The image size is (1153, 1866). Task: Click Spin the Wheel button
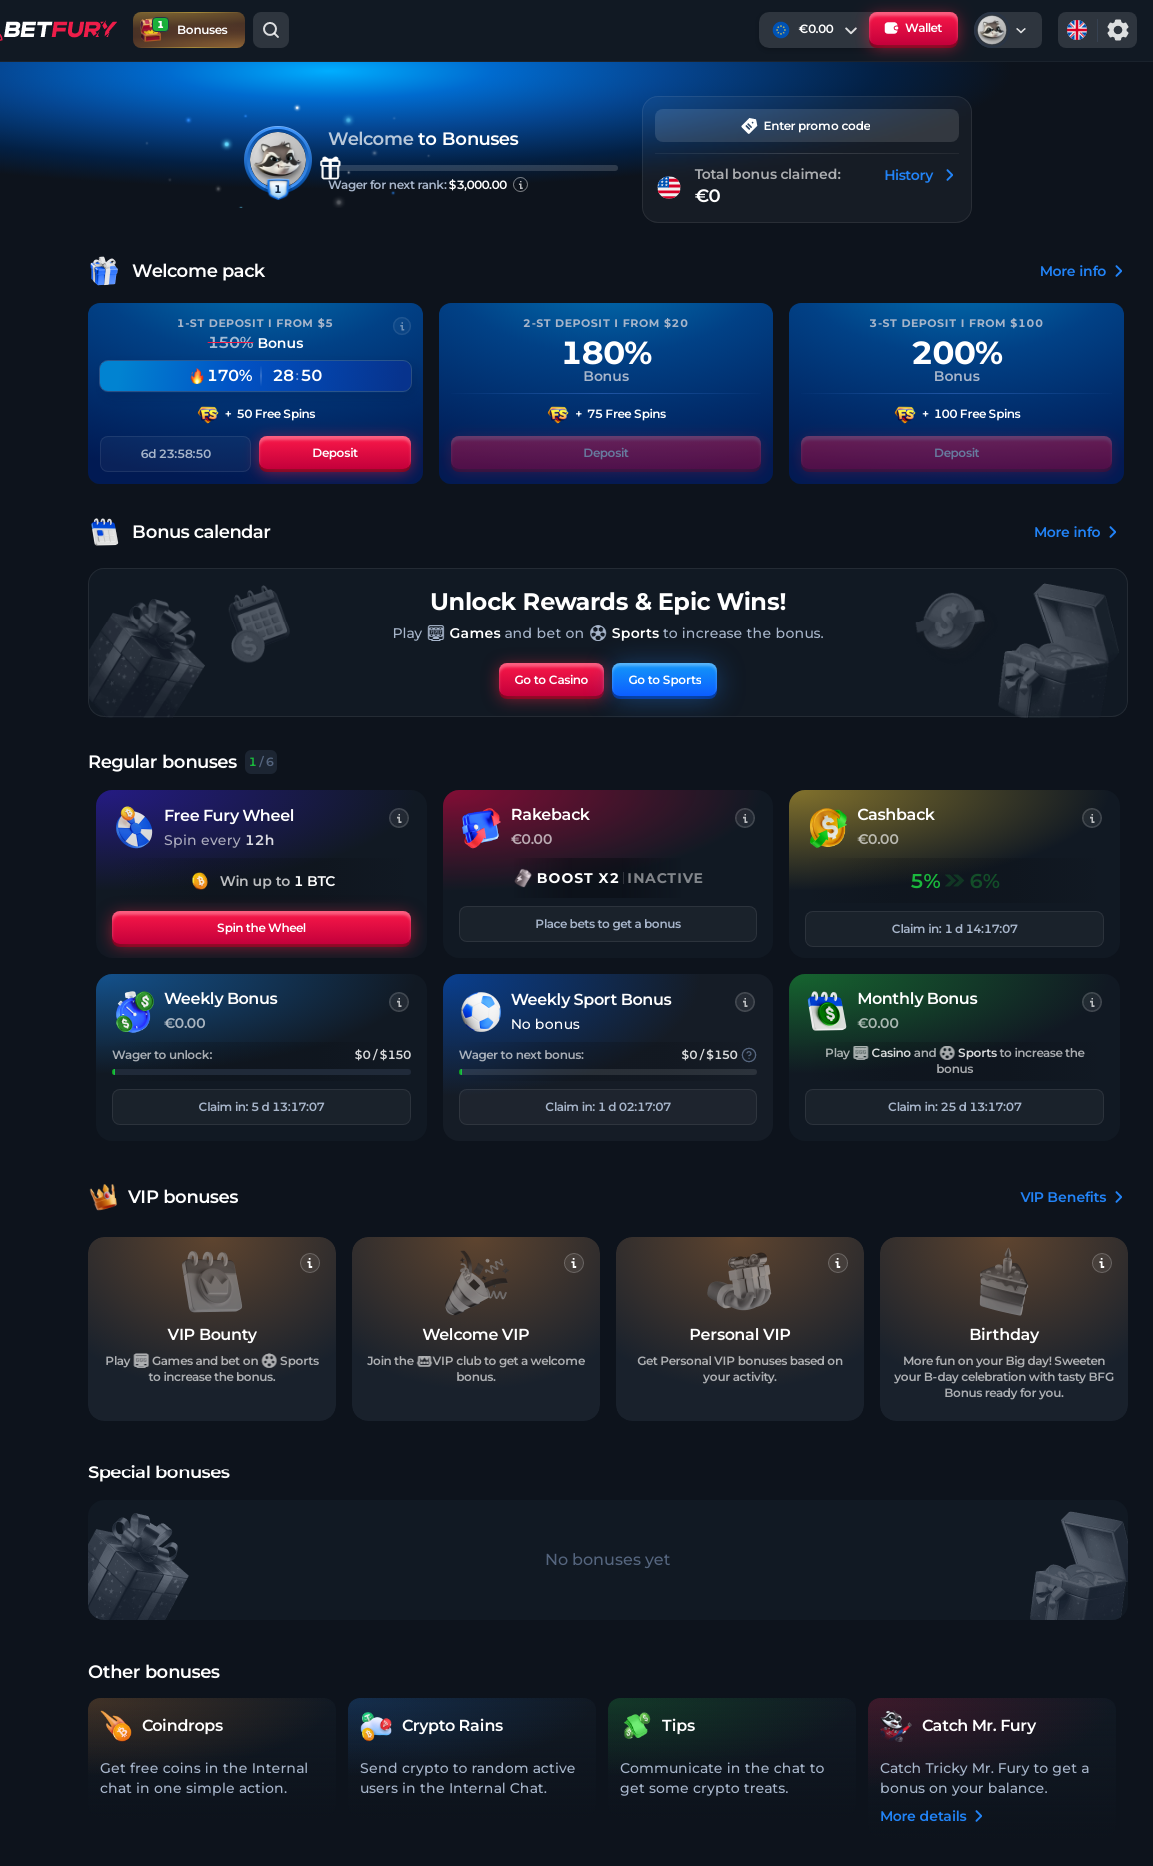[261, 928]
